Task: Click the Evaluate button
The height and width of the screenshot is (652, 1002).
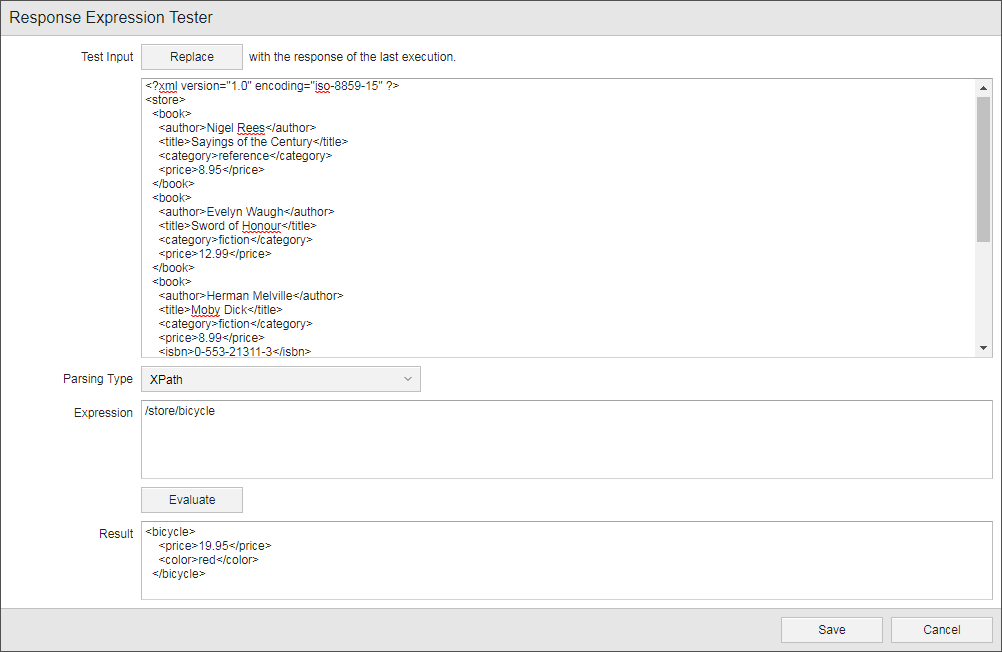Action: point(192,500)
